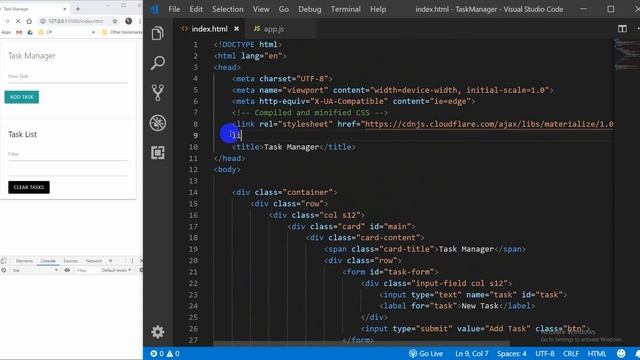Screen dimensions: 640x360
Task: Open the JavaScript context 'top' dropdown
Action: (35, 270)
